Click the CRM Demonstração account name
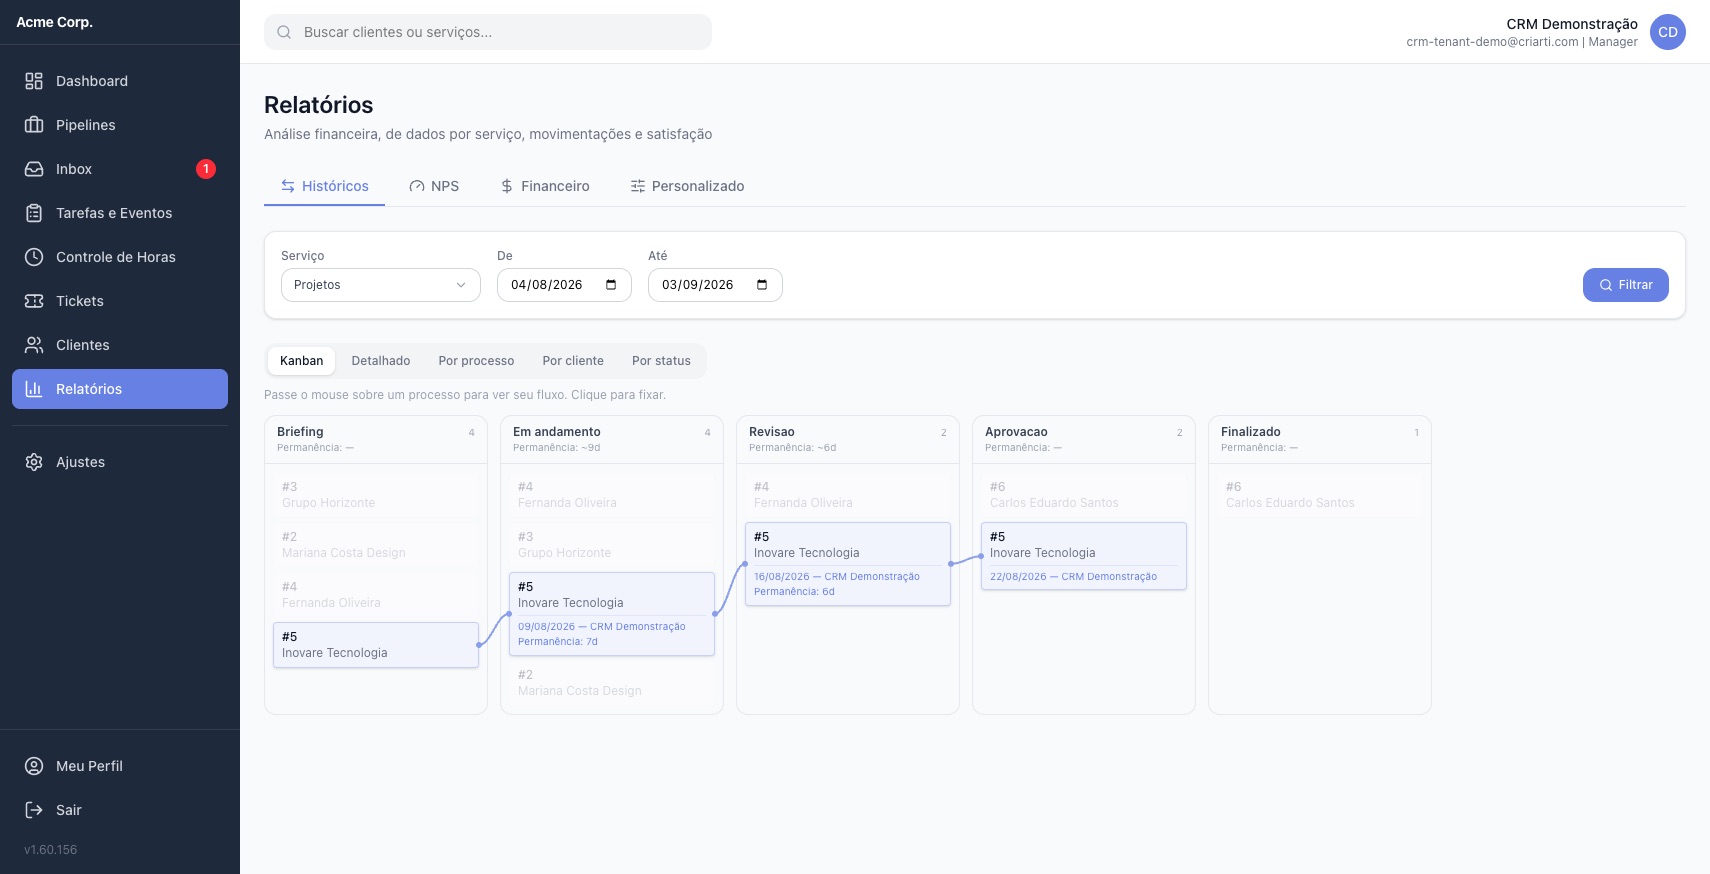This screenshot has height=874, width=1710. click(1572, 24)
